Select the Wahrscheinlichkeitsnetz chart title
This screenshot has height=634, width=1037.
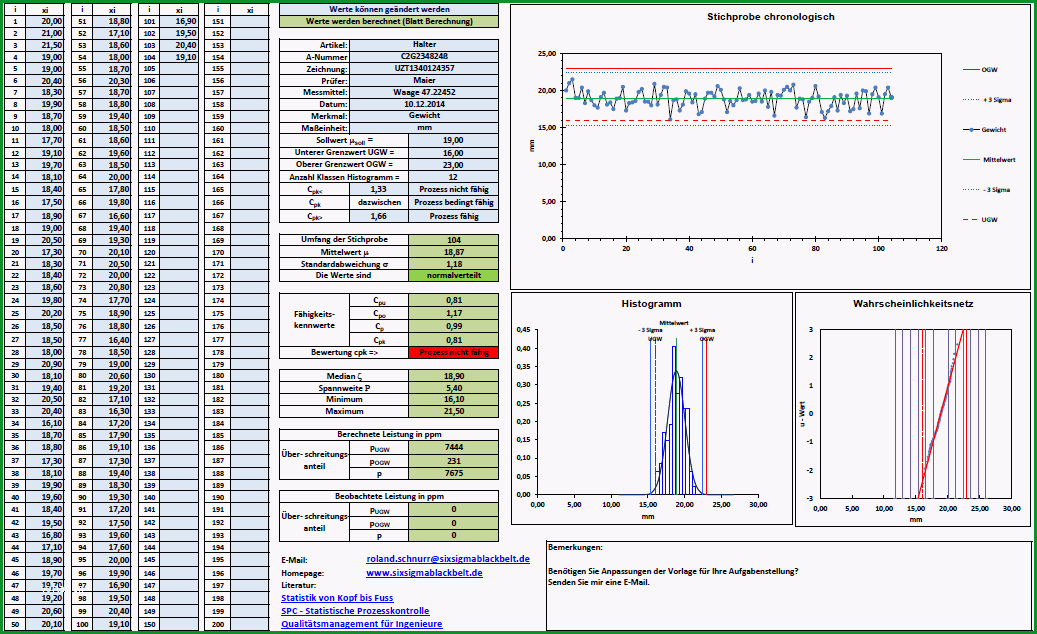[x=913, y=304]
